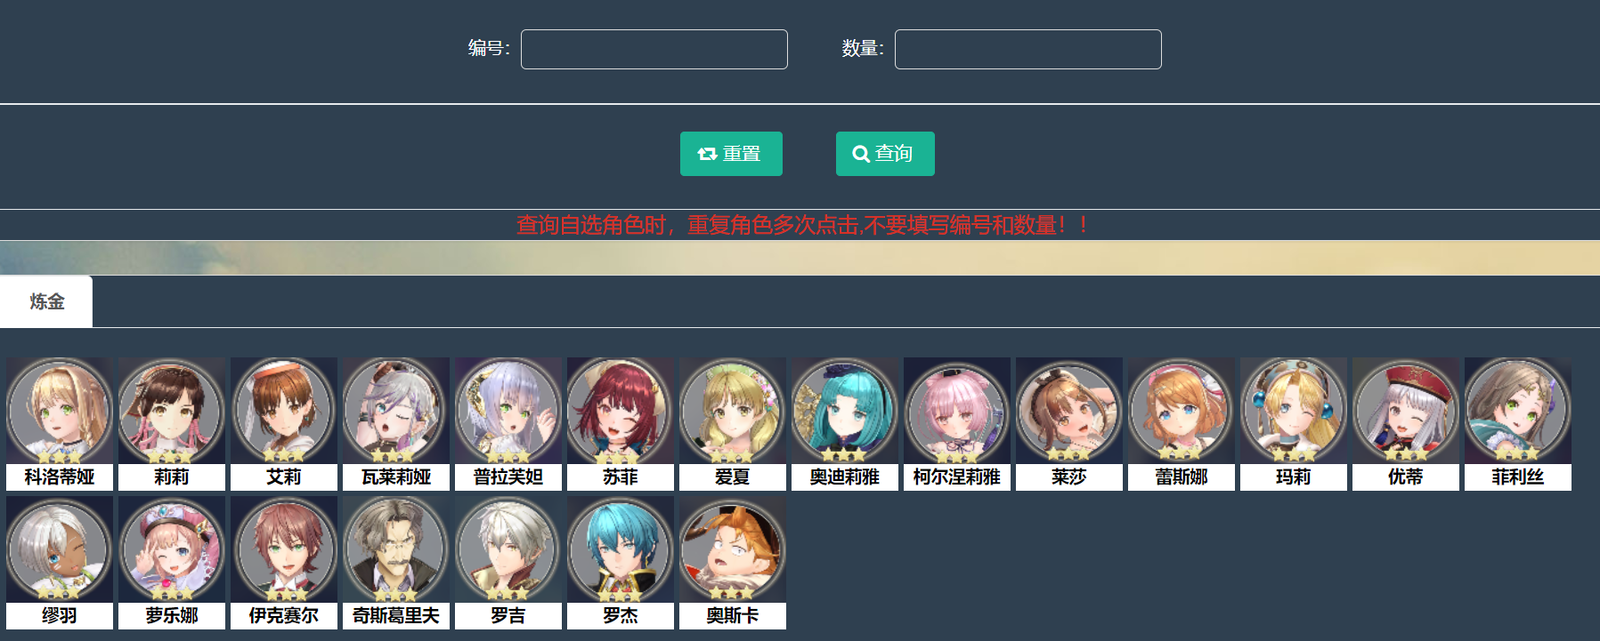Choose the 罗杰 blue-haired character avatar
Screen dimensions: 1600x641
tap(620, 563)
